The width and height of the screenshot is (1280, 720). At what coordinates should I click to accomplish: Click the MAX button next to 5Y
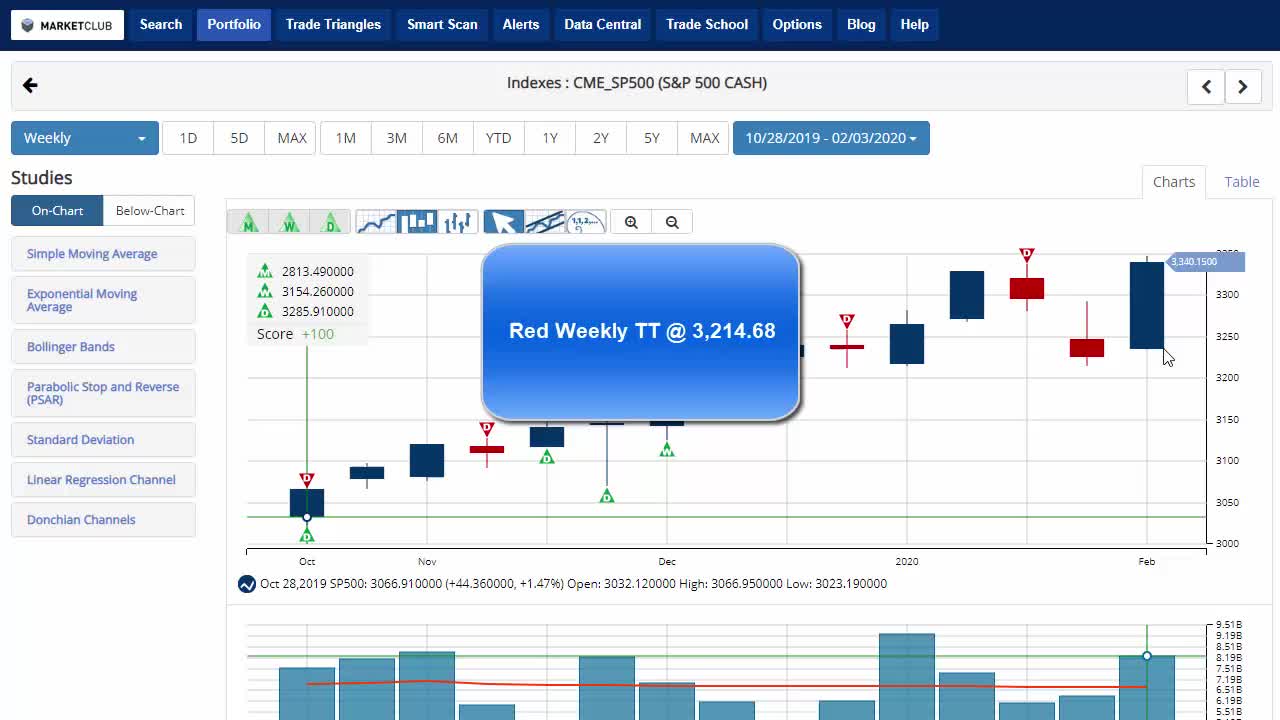click(x=705, y=138)
